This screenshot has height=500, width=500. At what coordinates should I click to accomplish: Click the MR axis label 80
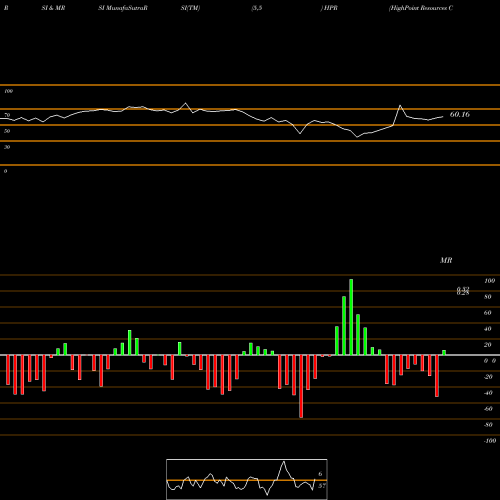click(488, 297)
